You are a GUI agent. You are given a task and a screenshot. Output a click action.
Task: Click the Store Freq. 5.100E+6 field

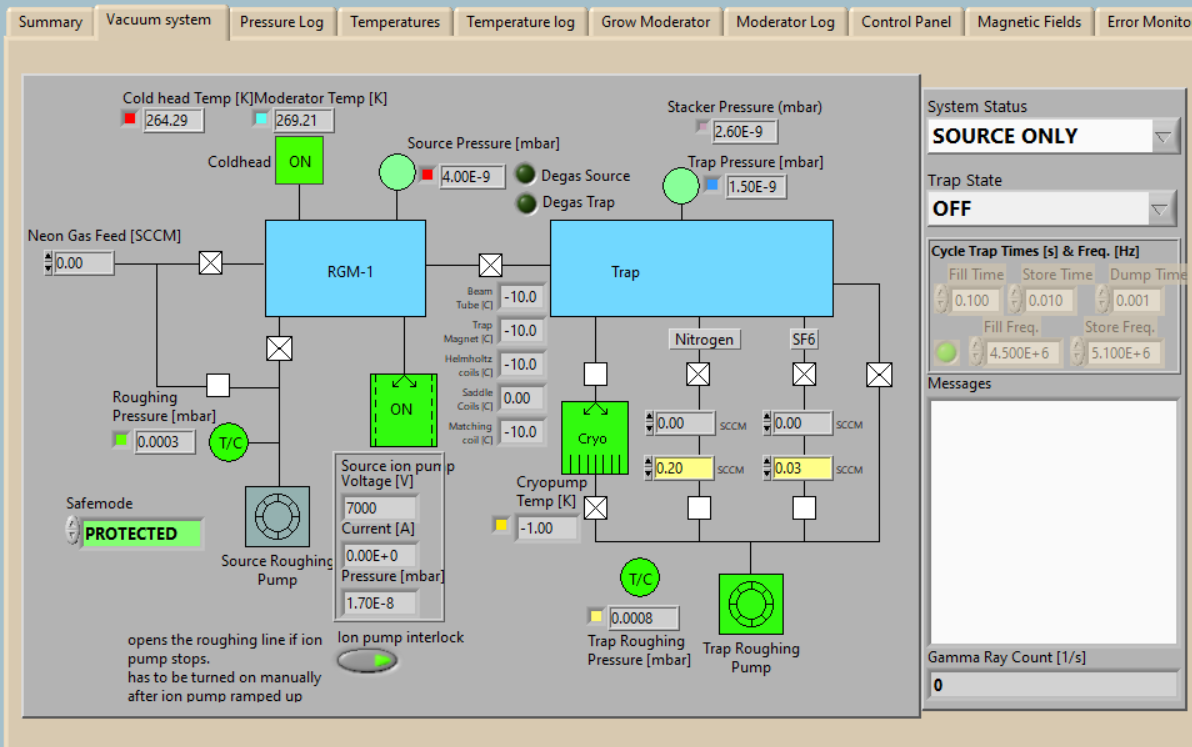[x=1124, y=353]
